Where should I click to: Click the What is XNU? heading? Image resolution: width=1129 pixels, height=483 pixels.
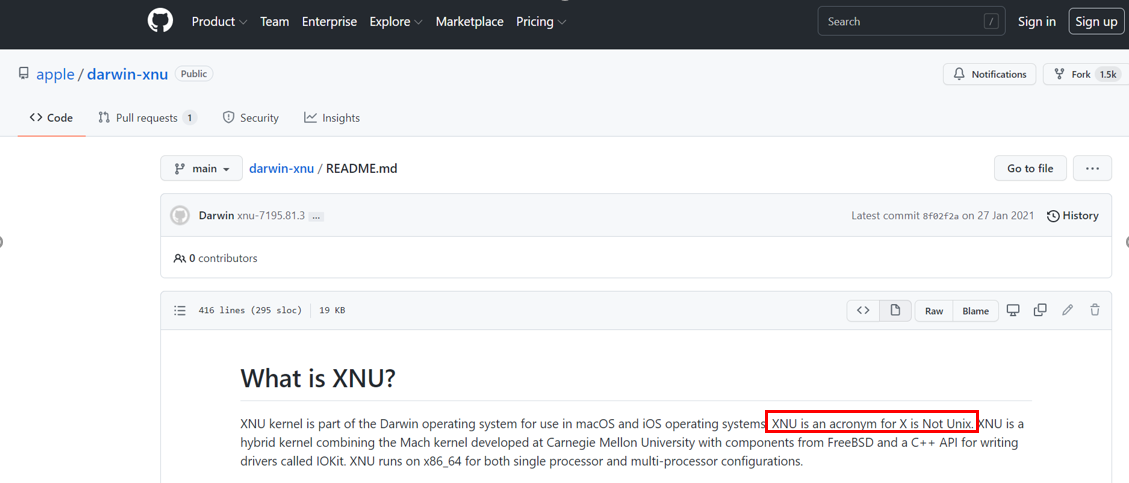318,378
